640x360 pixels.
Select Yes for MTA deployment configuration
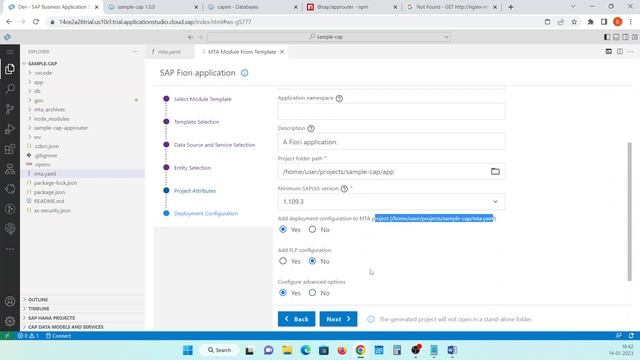tap(283, 229)
